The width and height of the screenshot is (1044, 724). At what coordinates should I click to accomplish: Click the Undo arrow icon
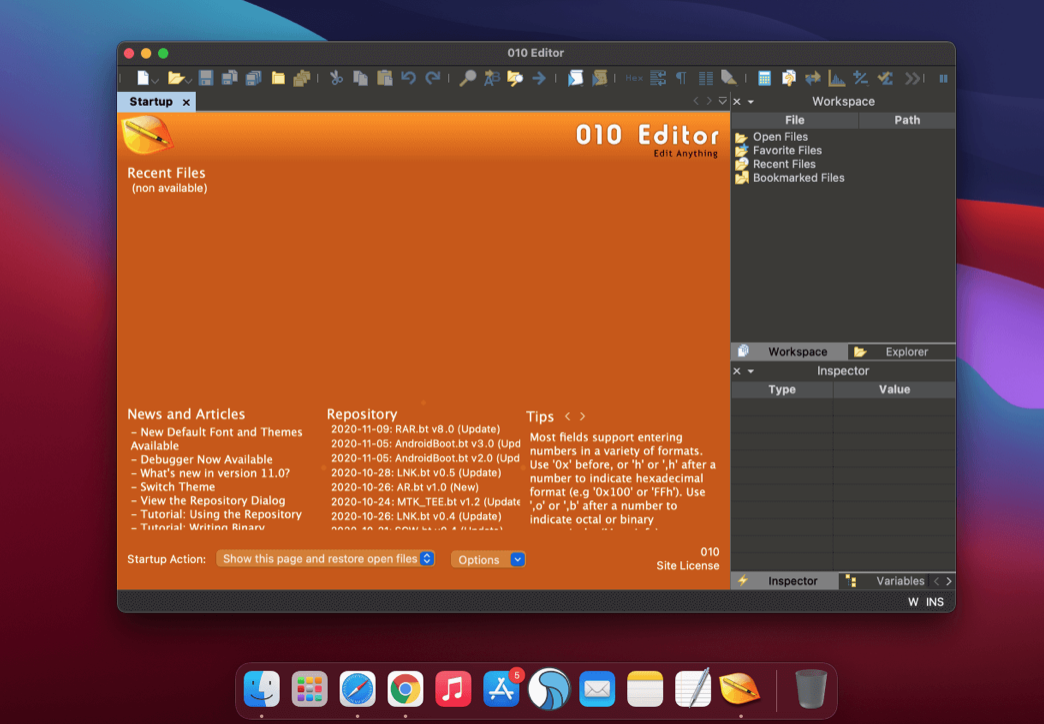coord(408,78)
